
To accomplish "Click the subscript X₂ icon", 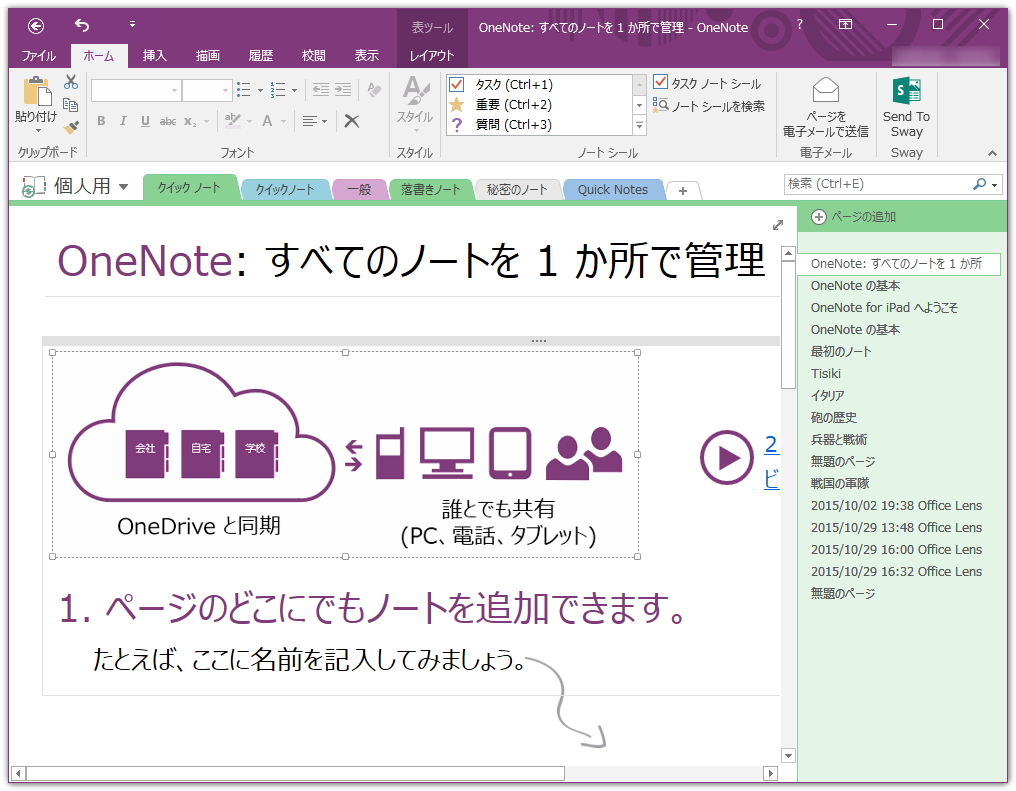I will tap(189, 120).
